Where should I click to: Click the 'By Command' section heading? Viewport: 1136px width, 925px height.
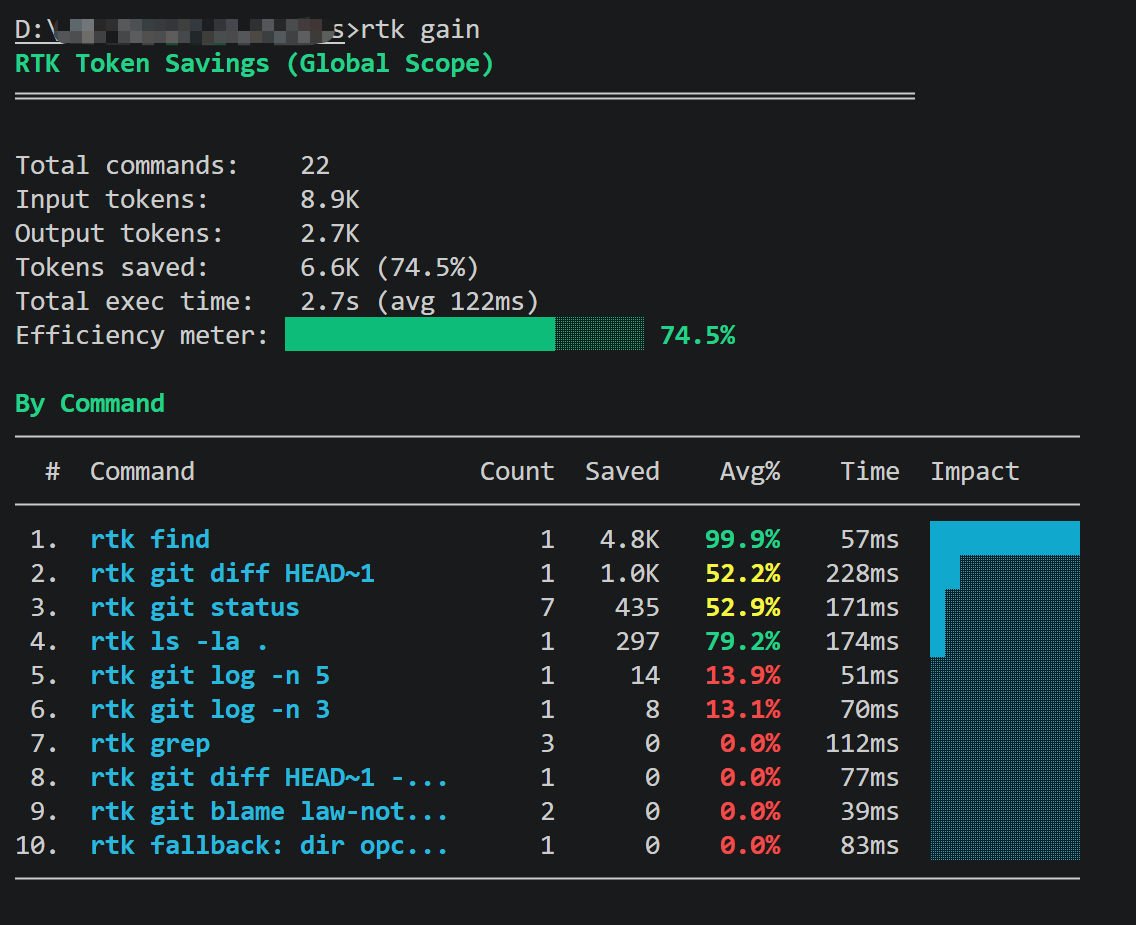point(90,403)
